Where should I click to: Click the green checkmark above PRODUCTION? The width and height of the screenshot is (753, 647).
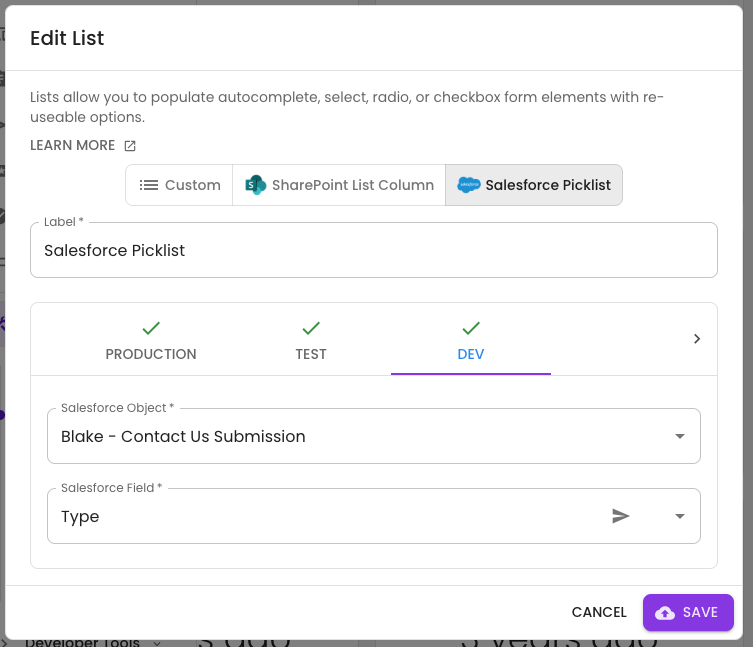(151, 329)
